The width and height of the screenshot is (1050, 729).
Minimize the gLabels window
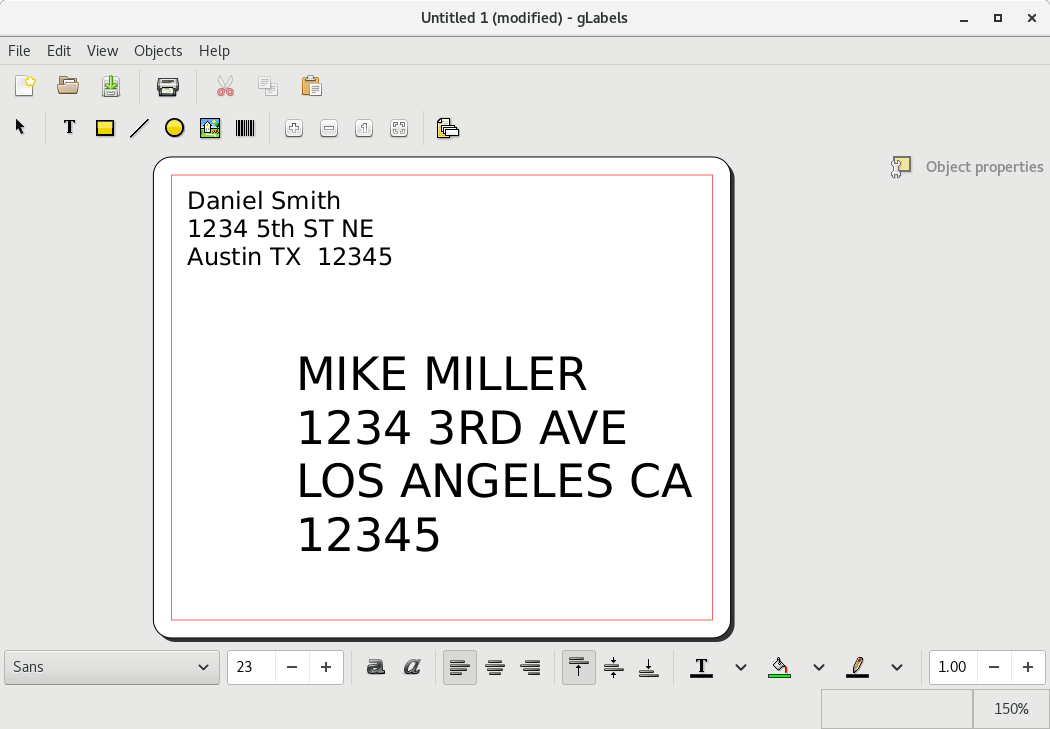click(x=964, y=18)
